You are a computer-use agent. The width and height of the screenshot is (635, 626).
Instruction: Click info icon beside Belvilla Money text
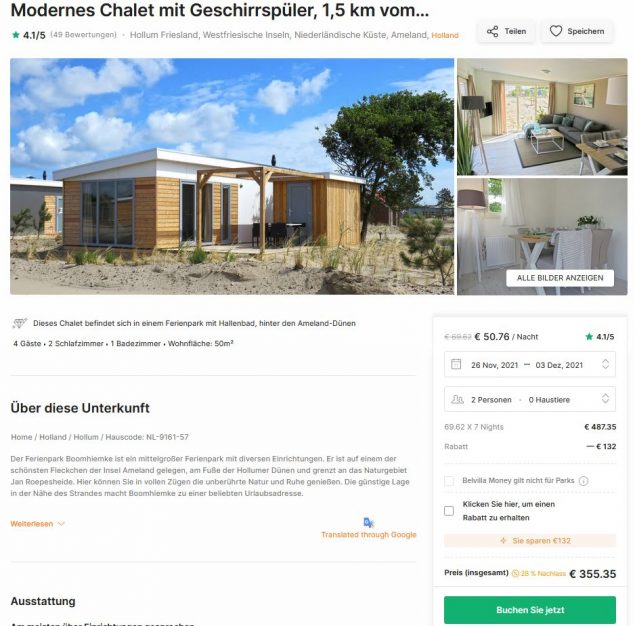583,481
